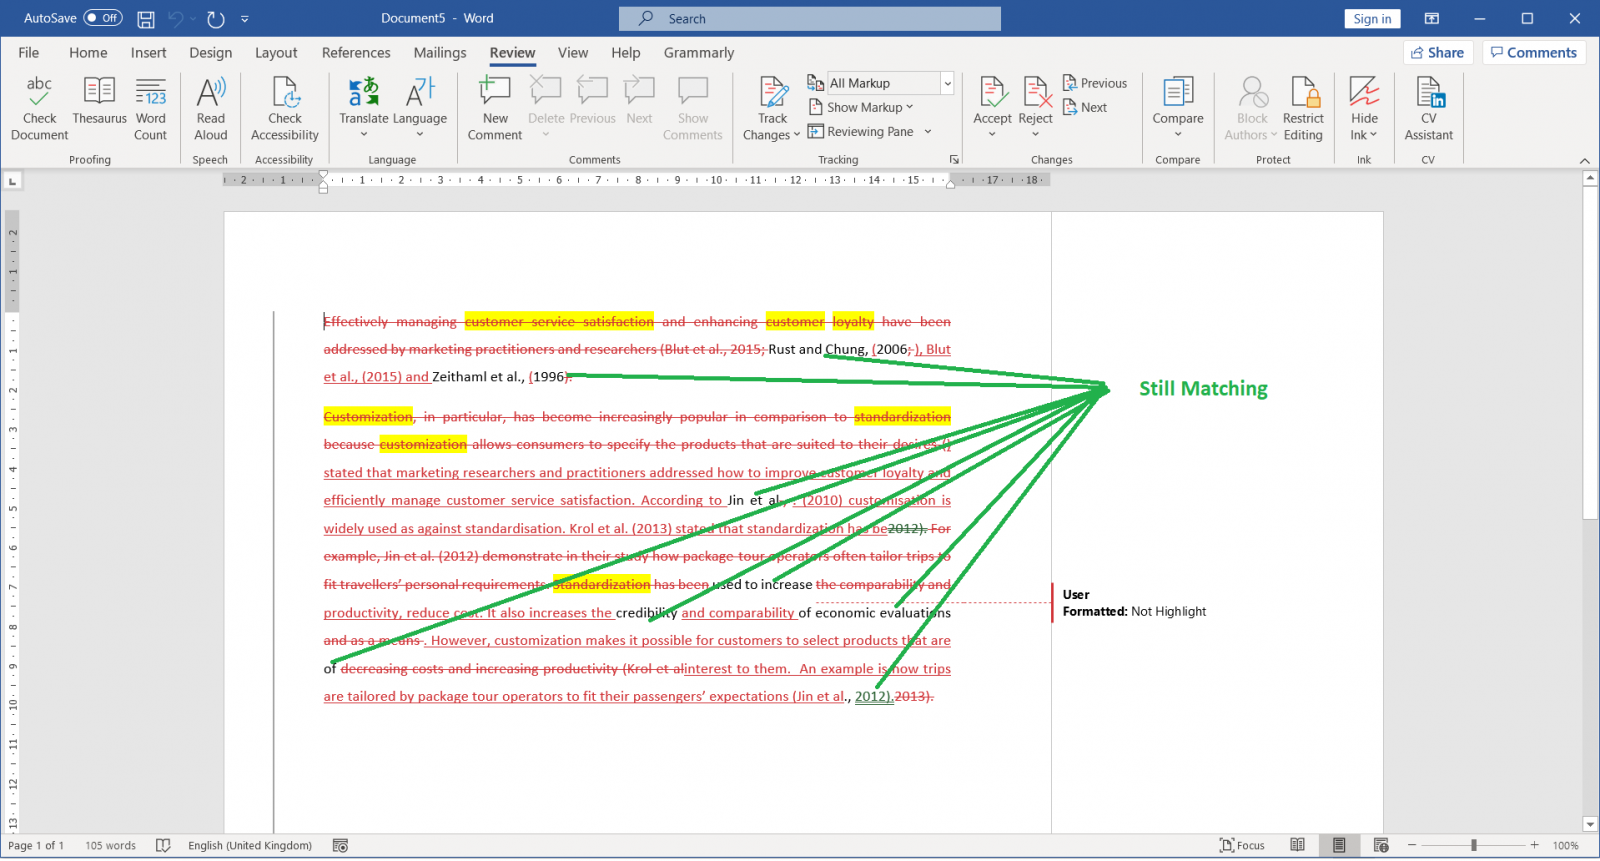Expand the All Markup dropdown
The width and height of the screenshot is (1600, 861).
947,83
